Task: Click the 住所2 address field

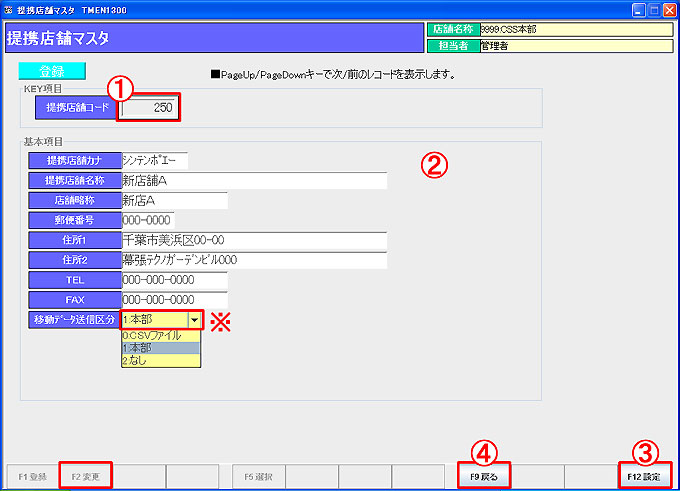Action: [254, 260]
